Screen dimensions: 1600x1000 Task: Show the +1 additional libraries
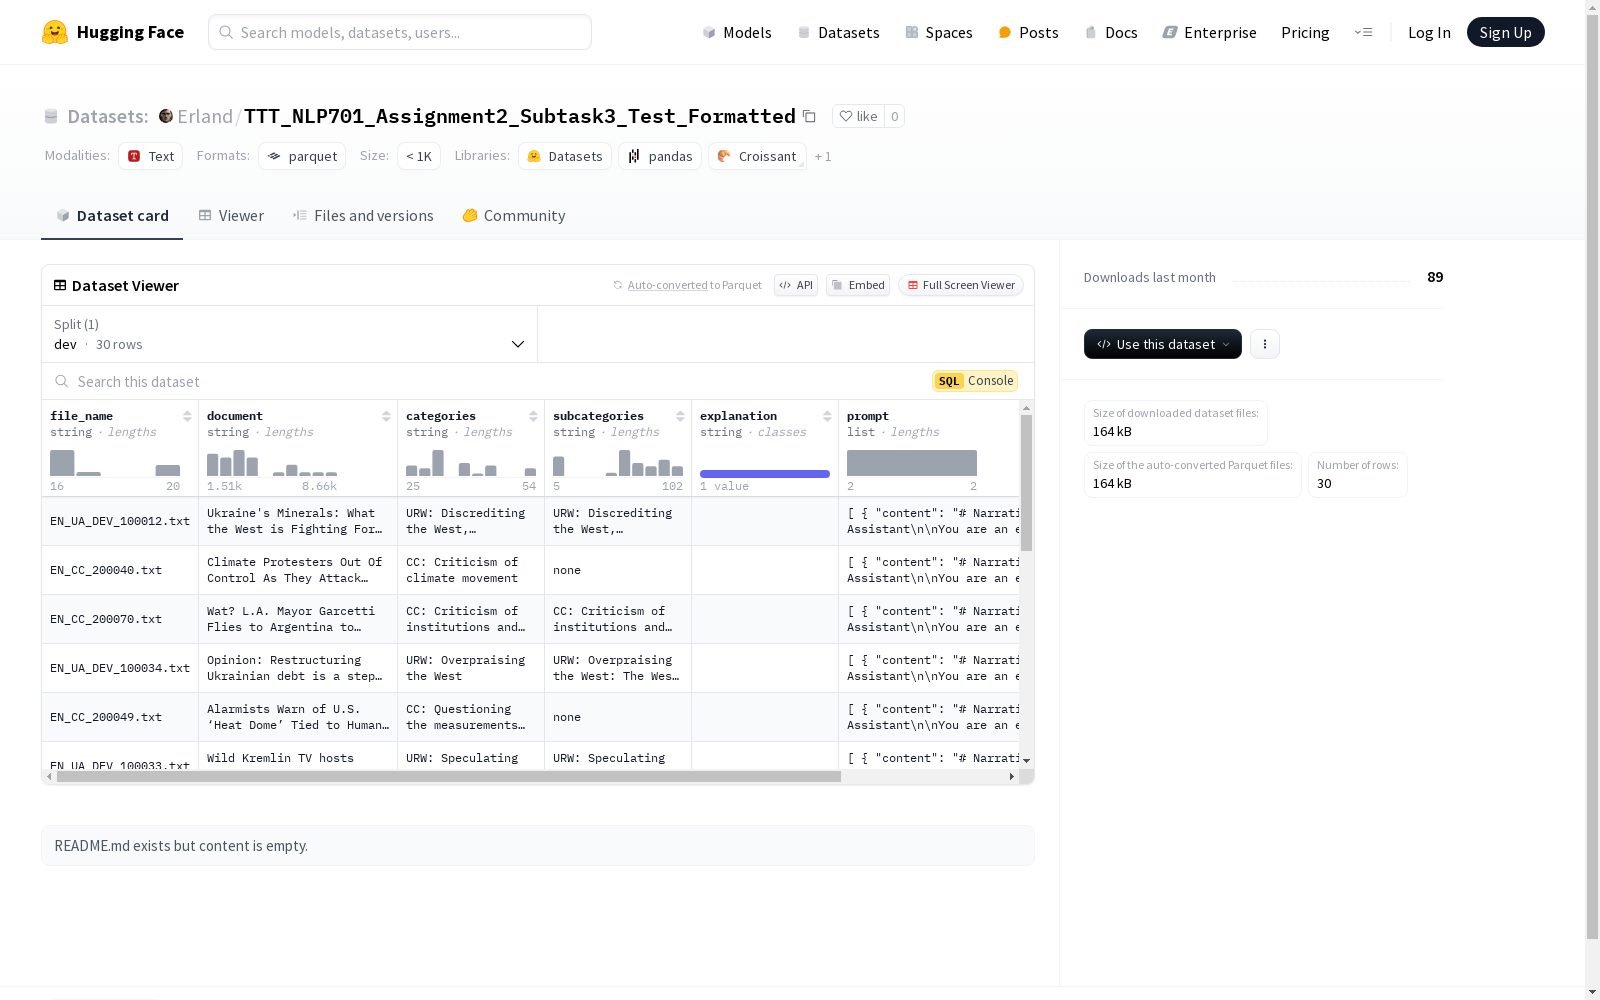823,157
